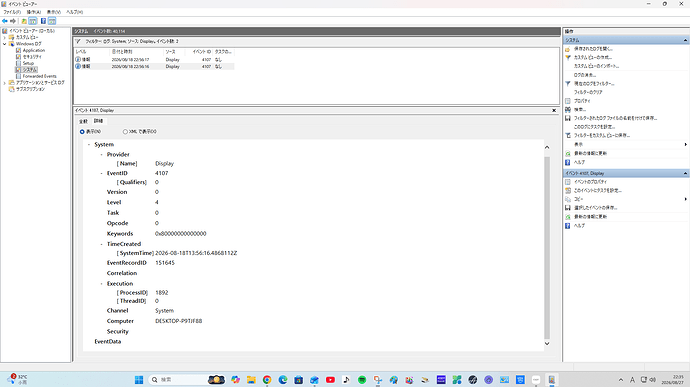Sort by the 日付と時刻 column header
This screenshot has height=387, width=690.
[137, 52]
